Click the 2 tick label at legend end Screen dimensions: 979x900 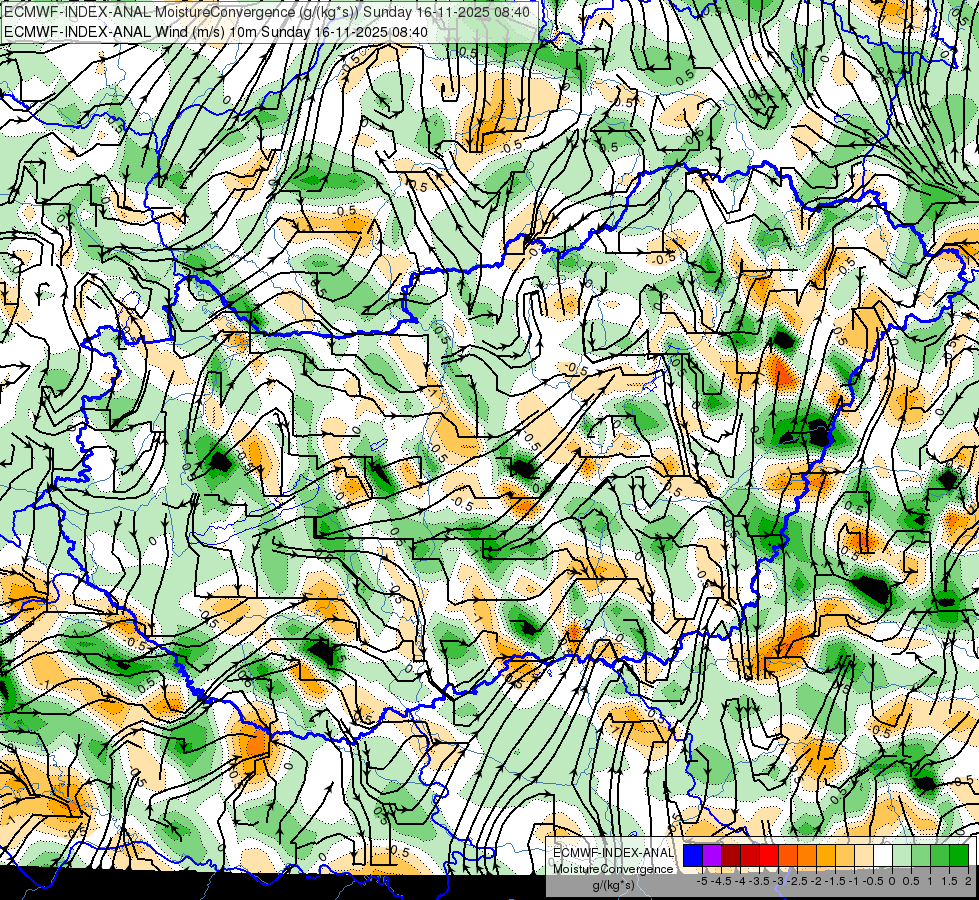click(x=968, y=881)
